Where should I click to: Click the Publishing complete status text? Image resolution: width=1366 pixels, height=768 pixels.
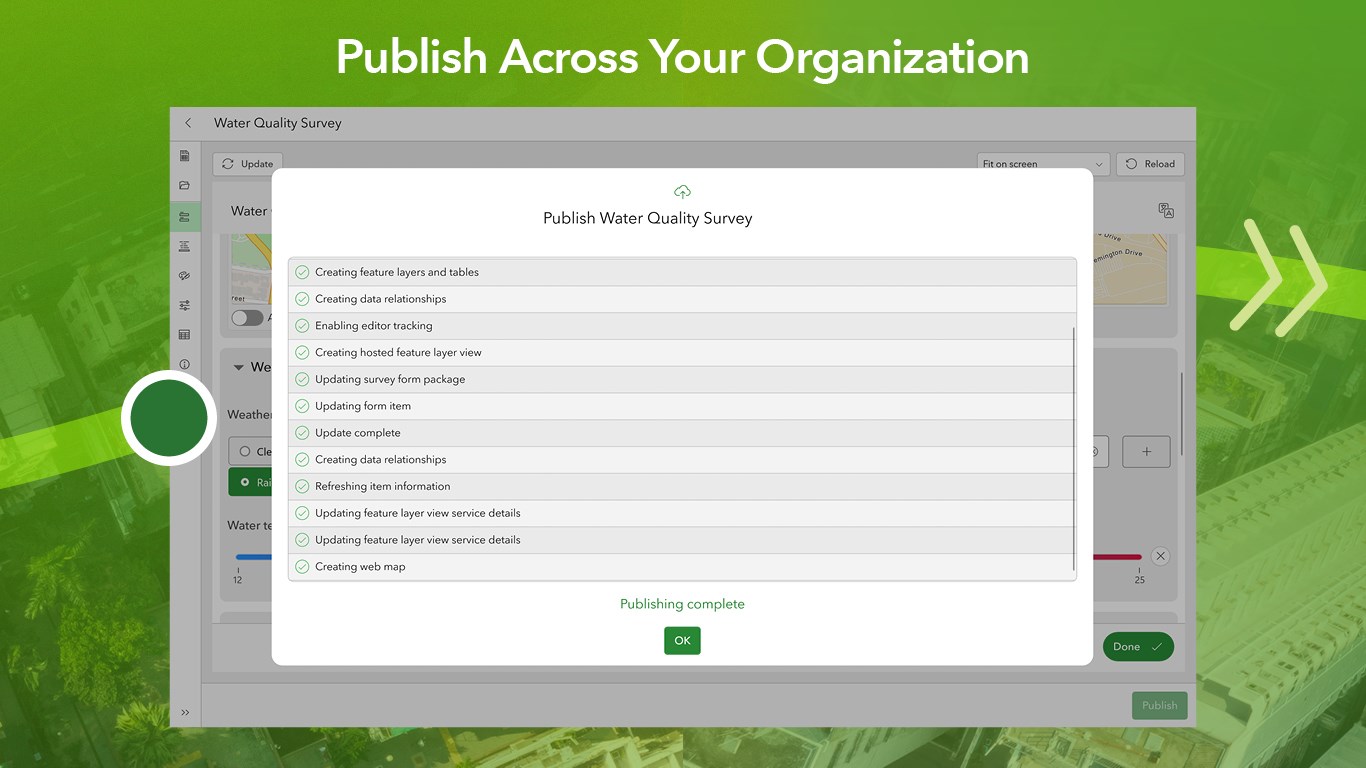coord(682,604)
